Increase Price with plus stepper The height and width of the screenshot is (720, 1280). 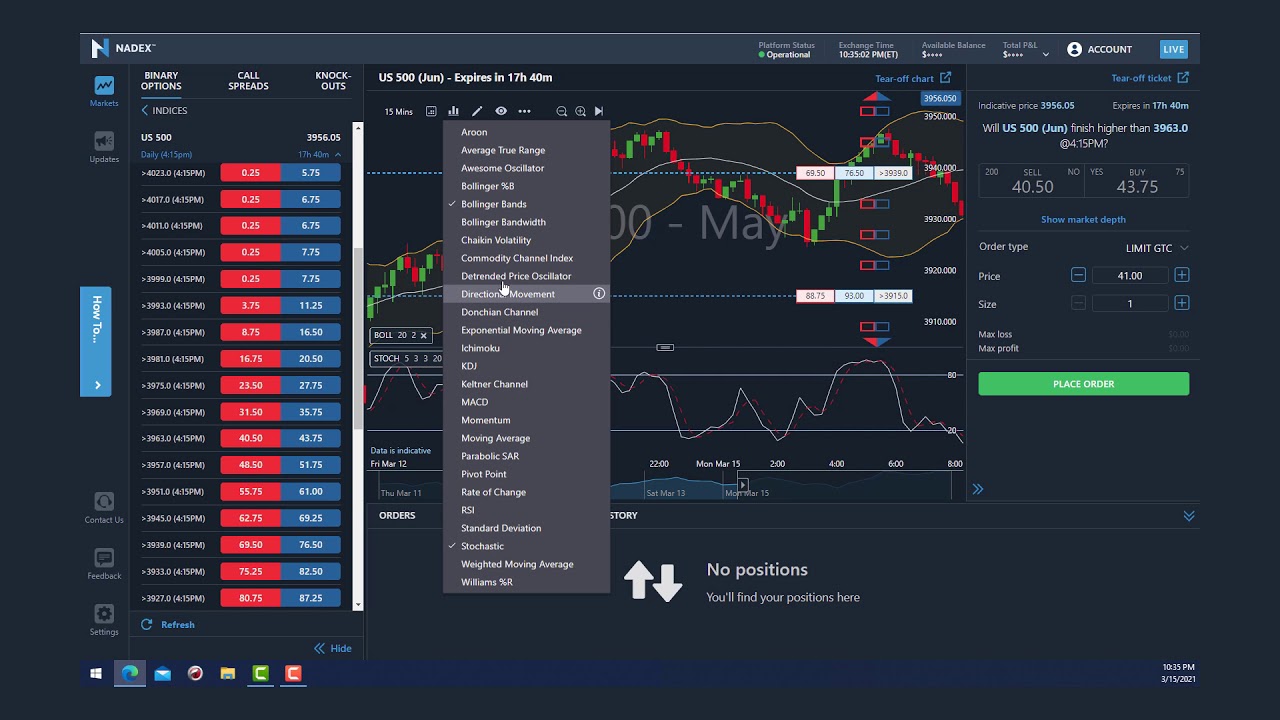point(1182,275)
